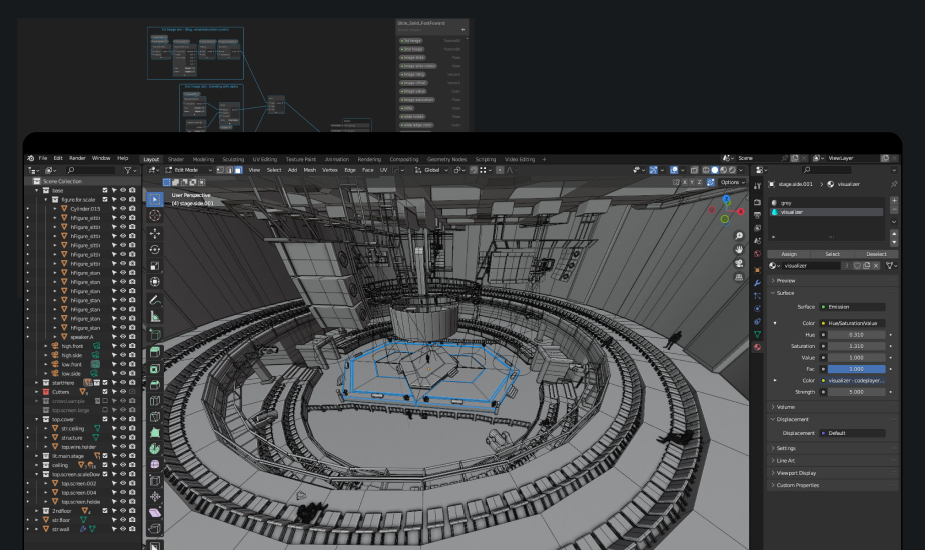Click the zoom magnifier viewport gizmo
The height and width of the screenshot is (550, 925).
tap(739, 236)
